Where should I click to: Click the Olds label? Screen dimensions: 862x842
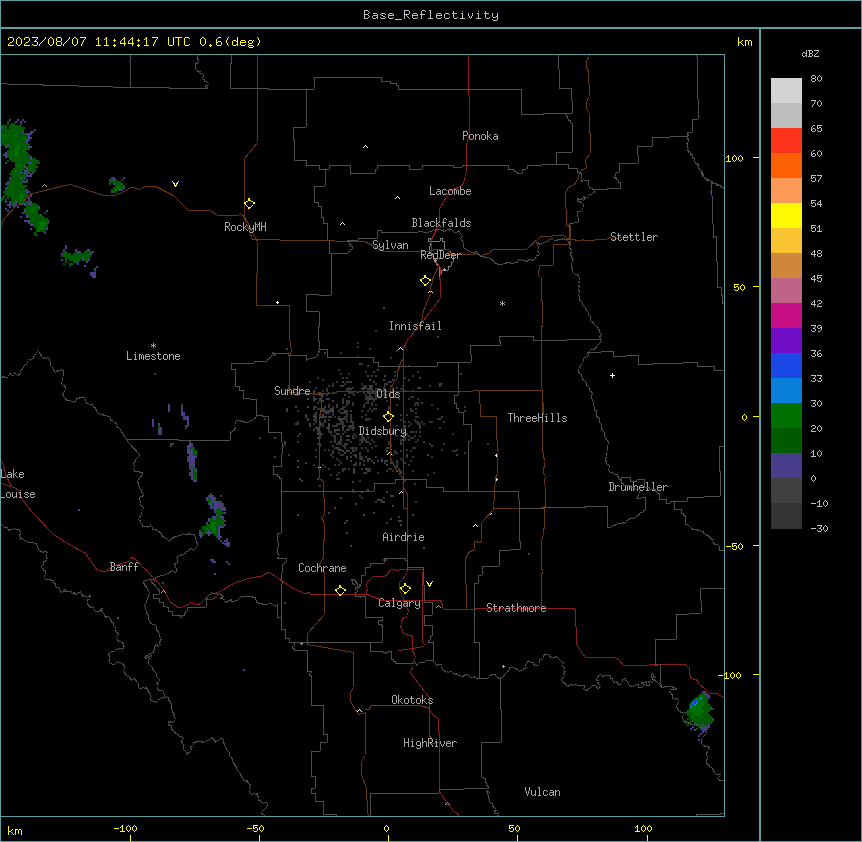tap(388, 394)
